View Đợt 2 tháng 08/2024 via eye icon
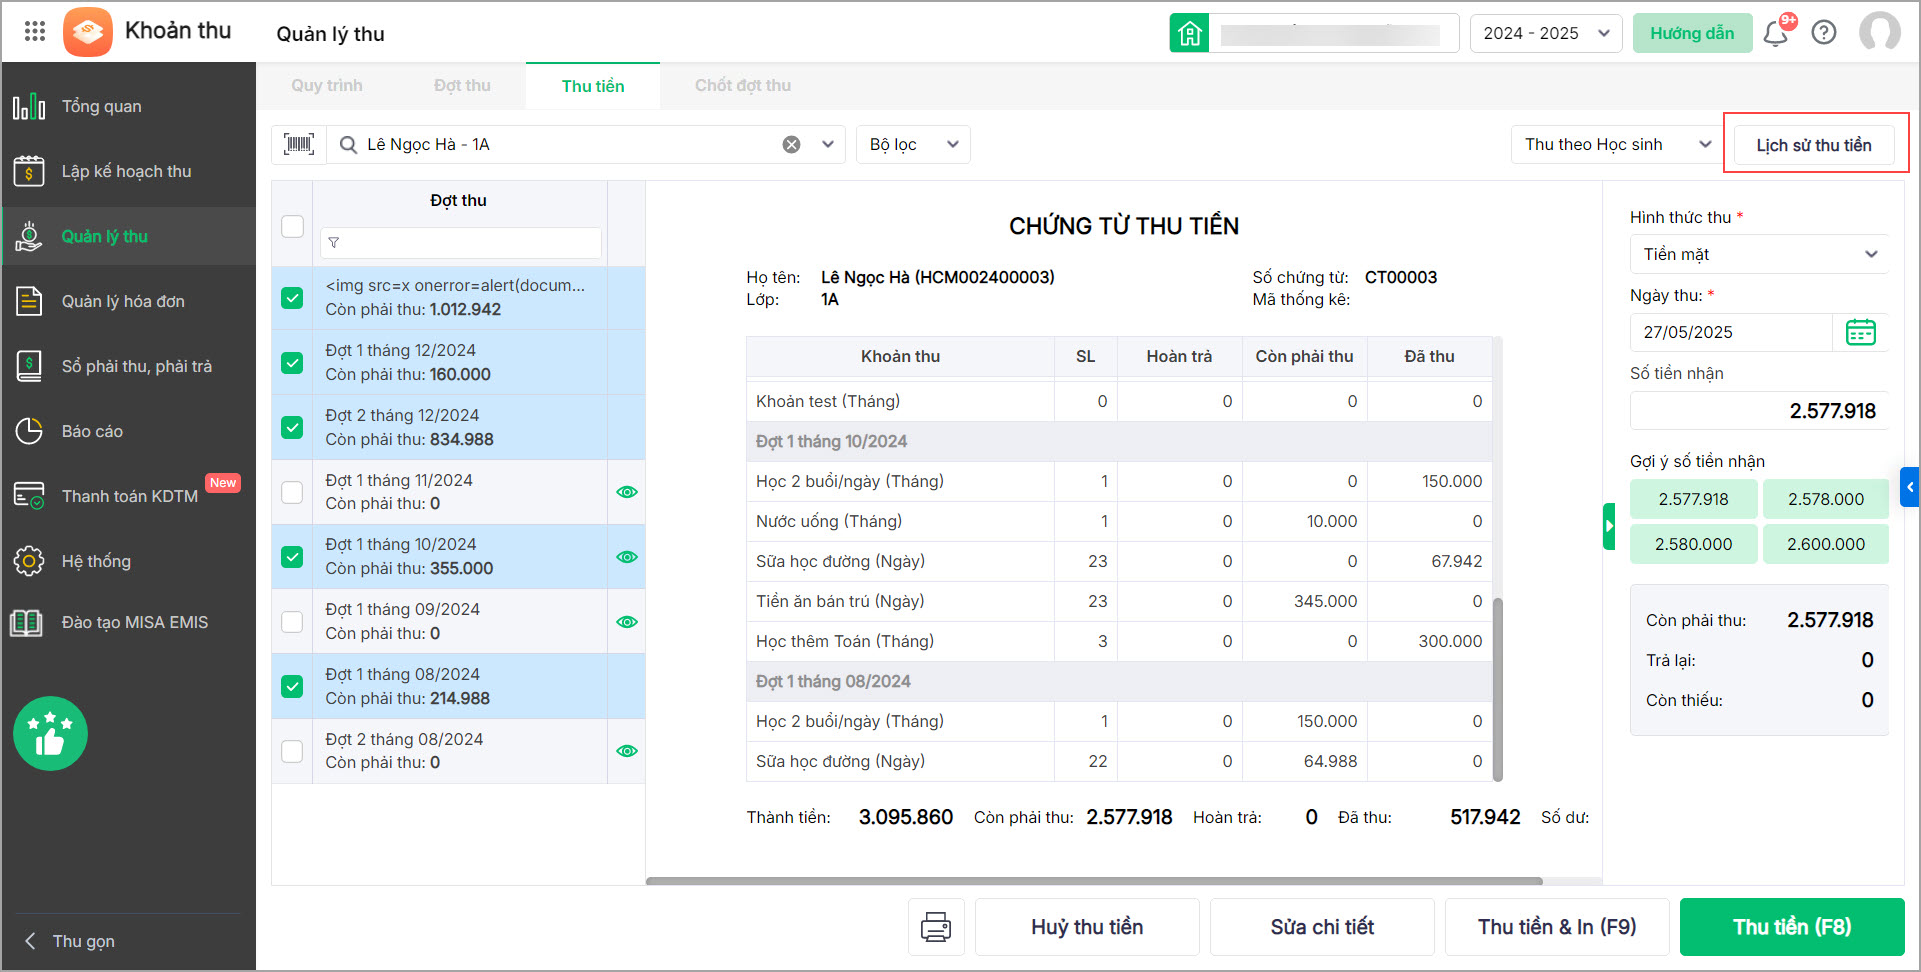Screen dimensions: 1921x972 [627, 751]
